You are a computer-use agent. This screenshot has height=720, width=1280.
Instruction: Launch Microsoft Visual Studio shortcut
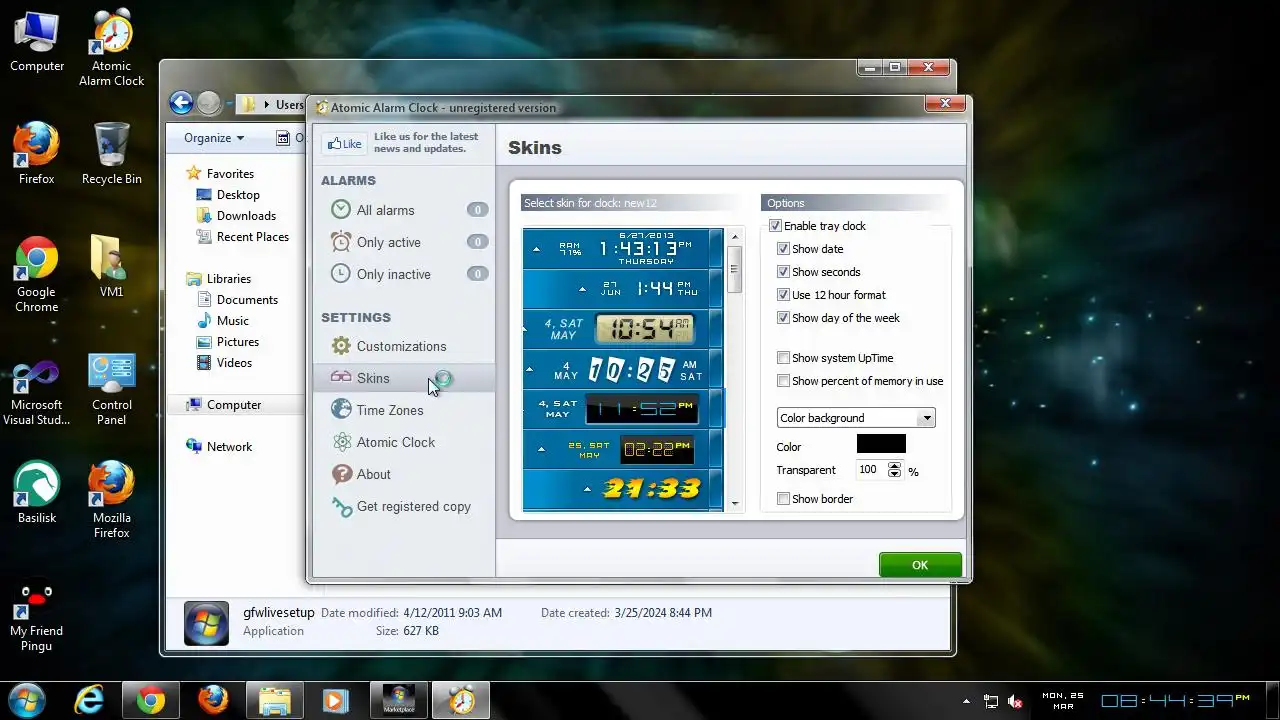[x=37, y=390]
